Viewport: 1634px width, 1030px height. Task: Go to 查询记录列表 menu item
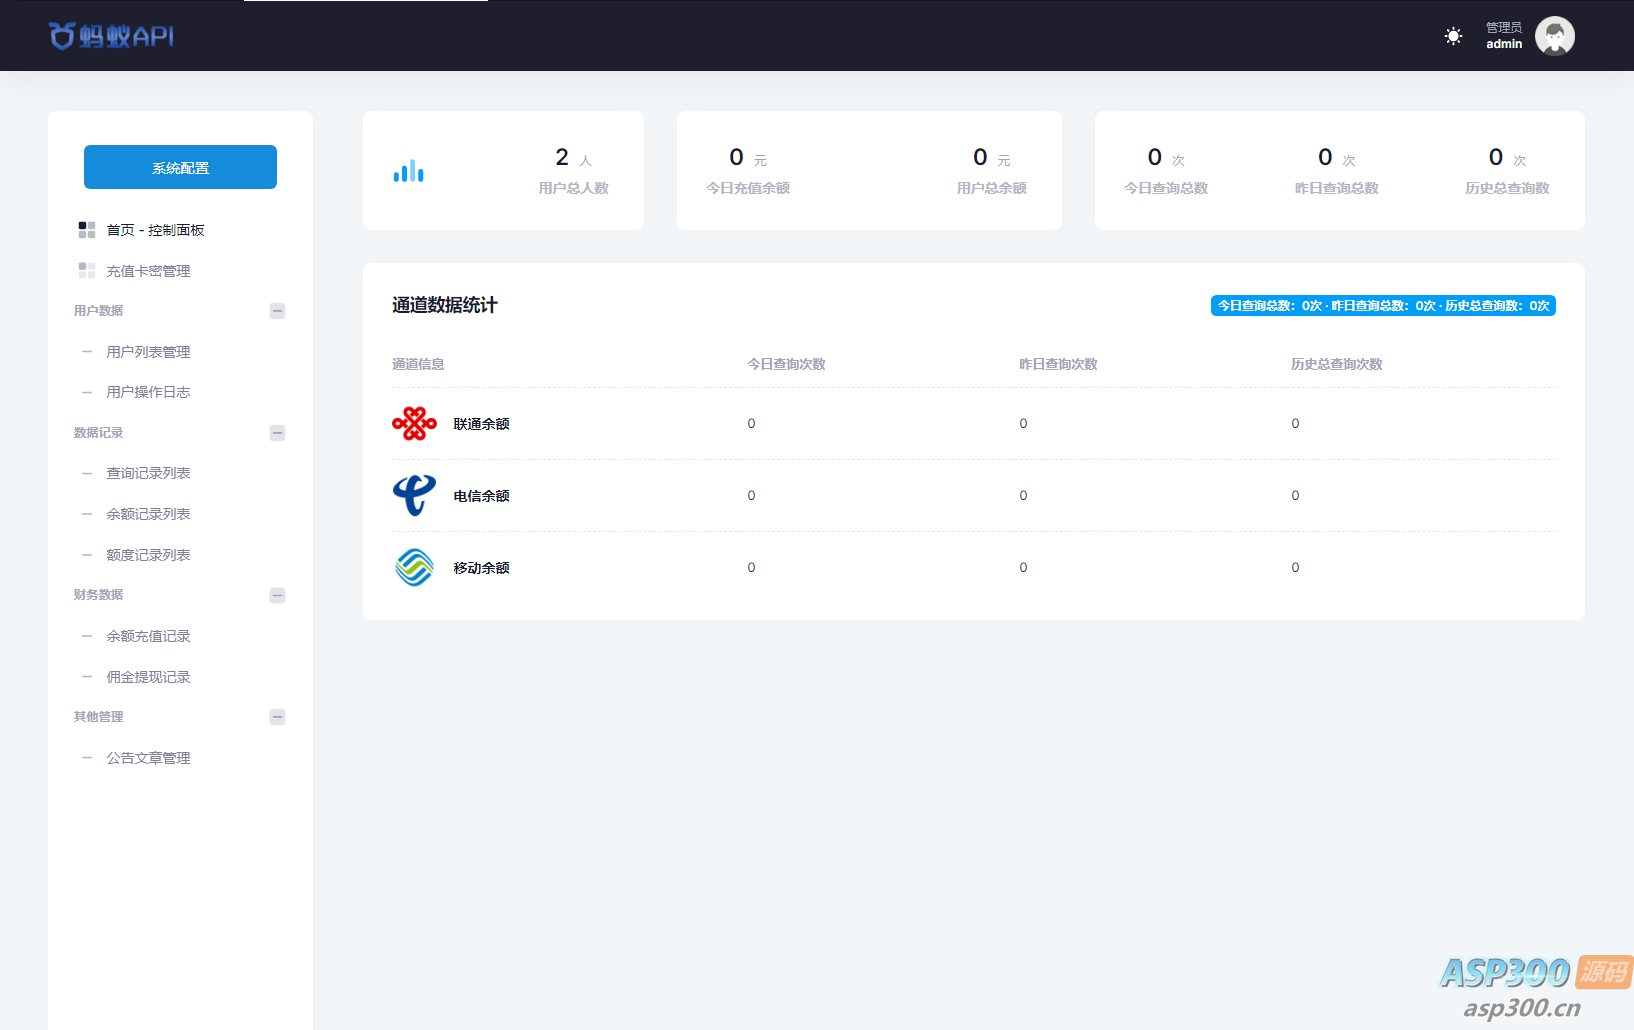[148, 473]
